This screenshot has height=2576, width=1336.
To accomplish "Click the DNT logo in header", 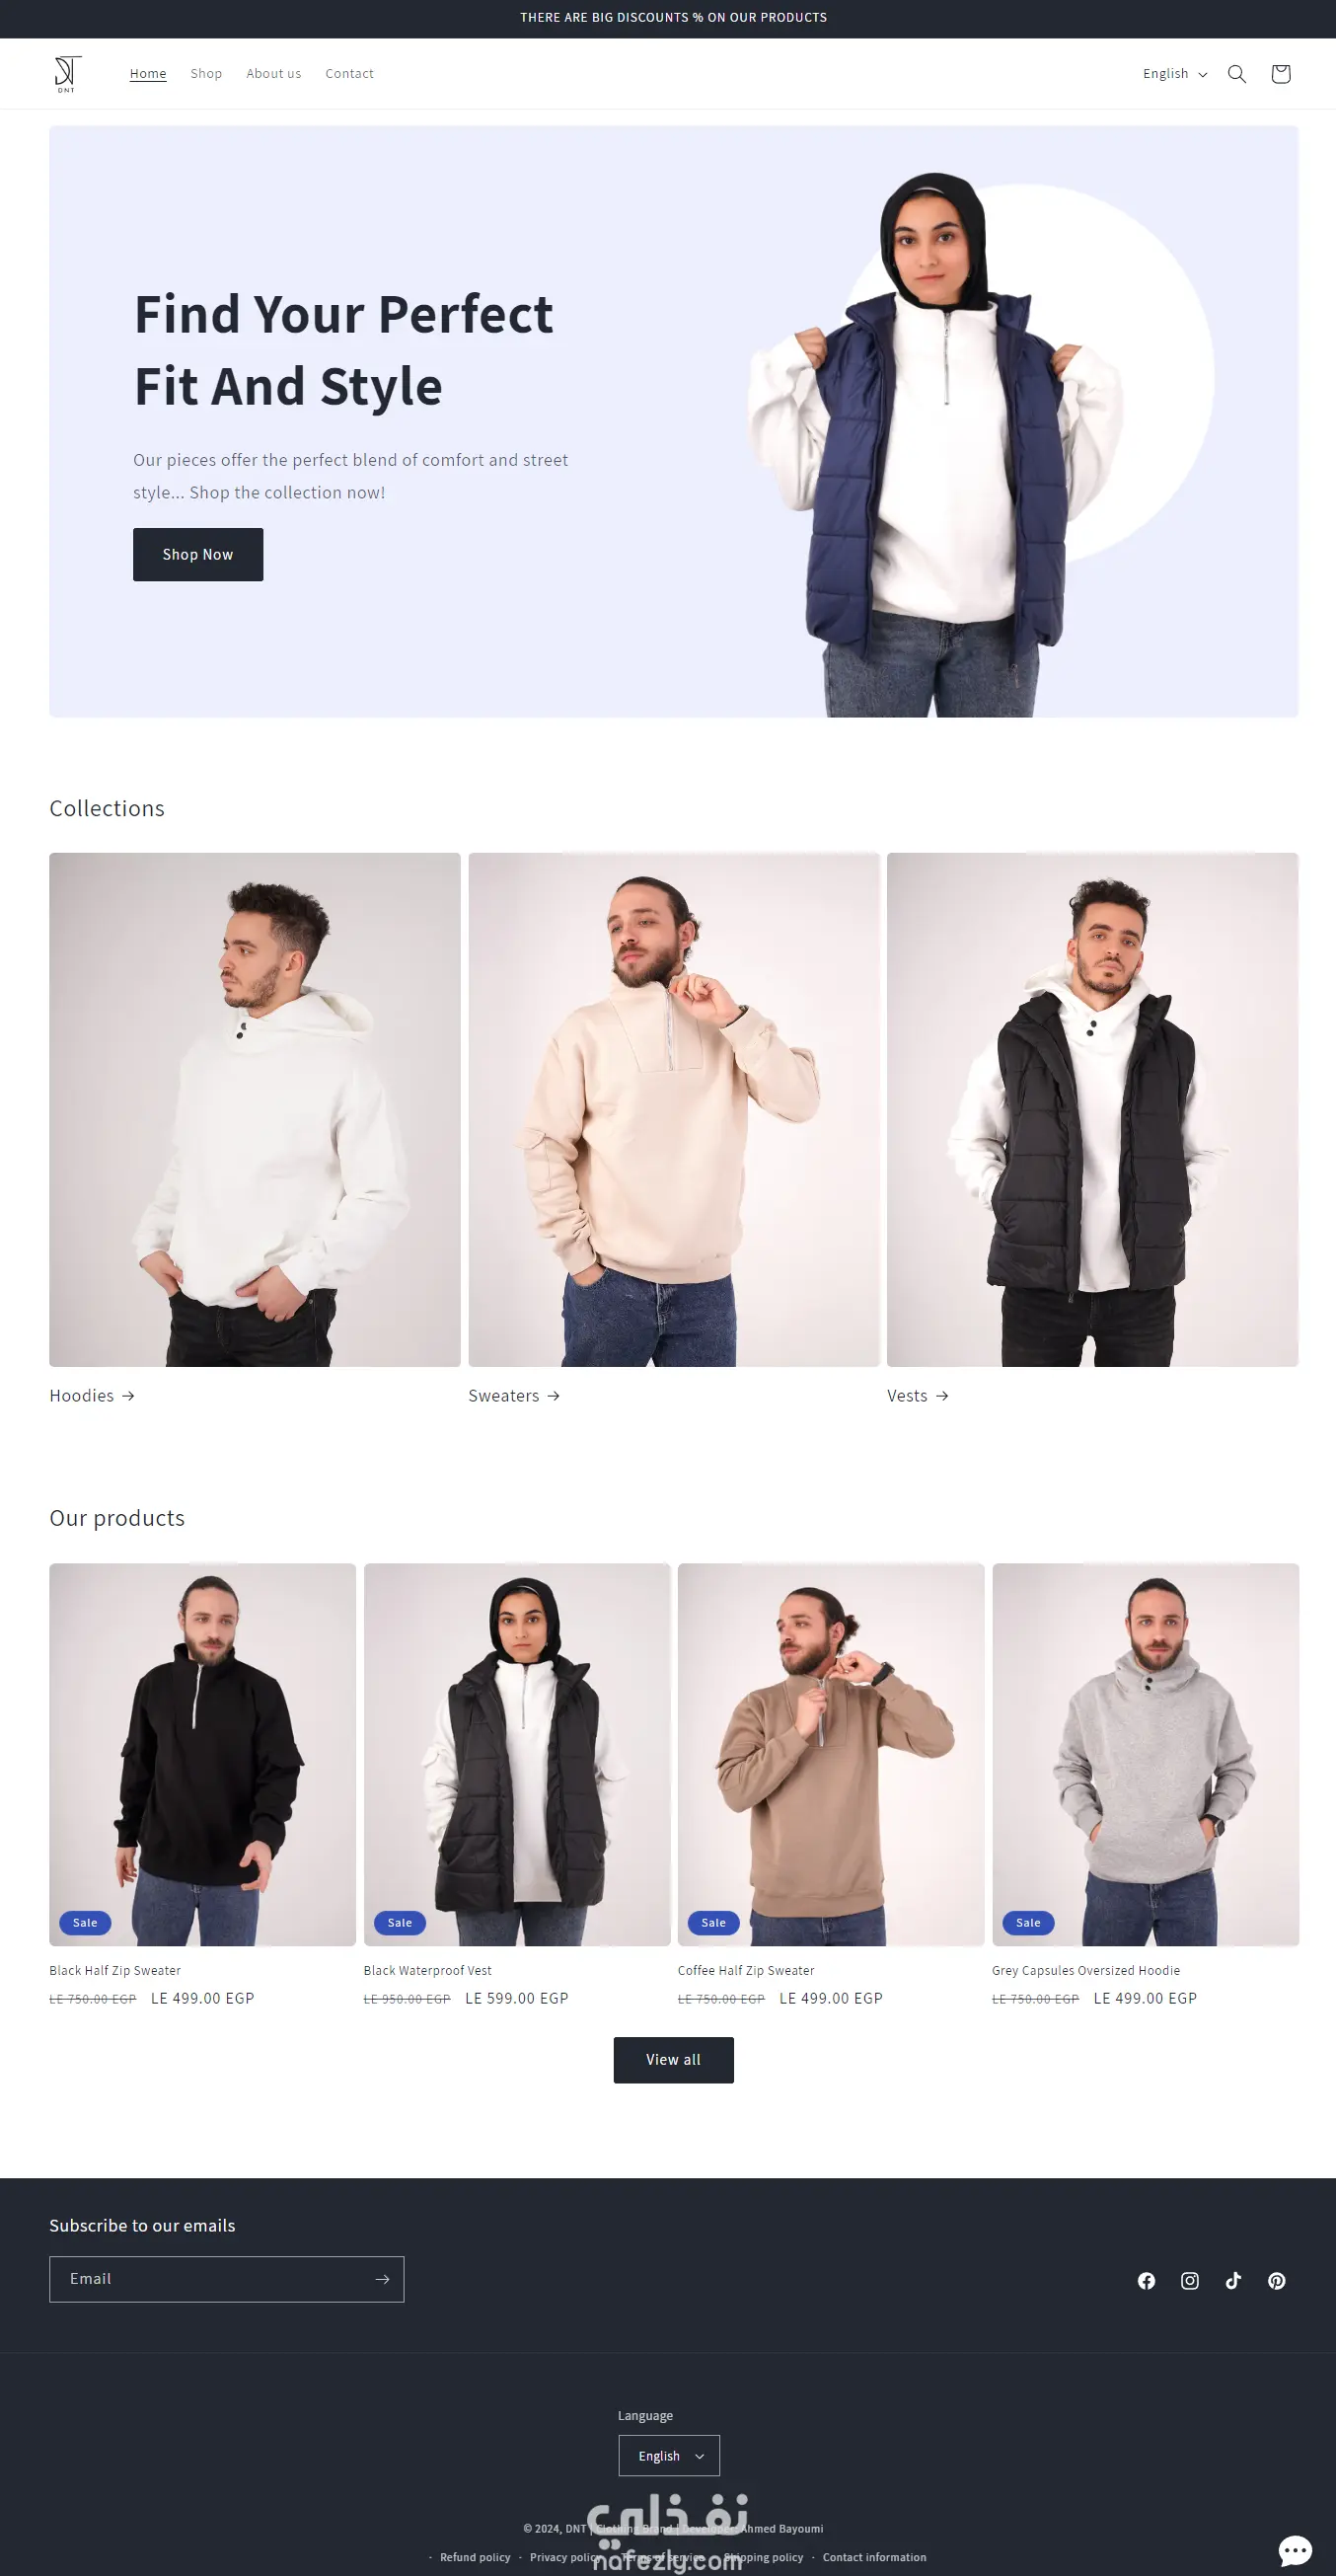I will (x=67, y=74).
